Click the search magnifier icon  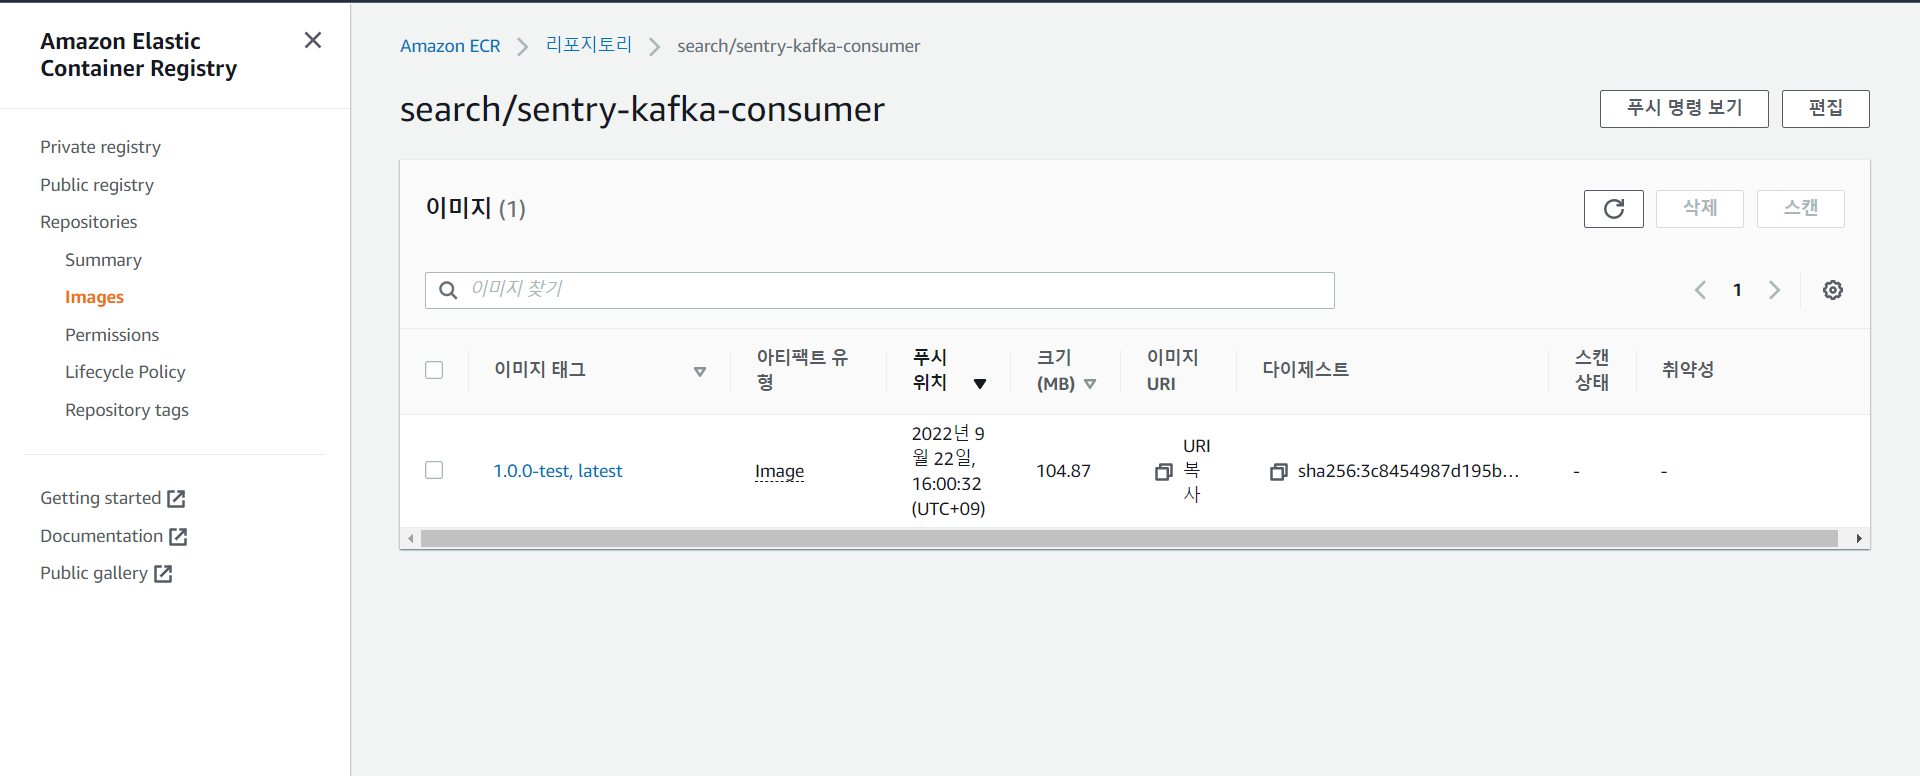(x=449, y=290)
